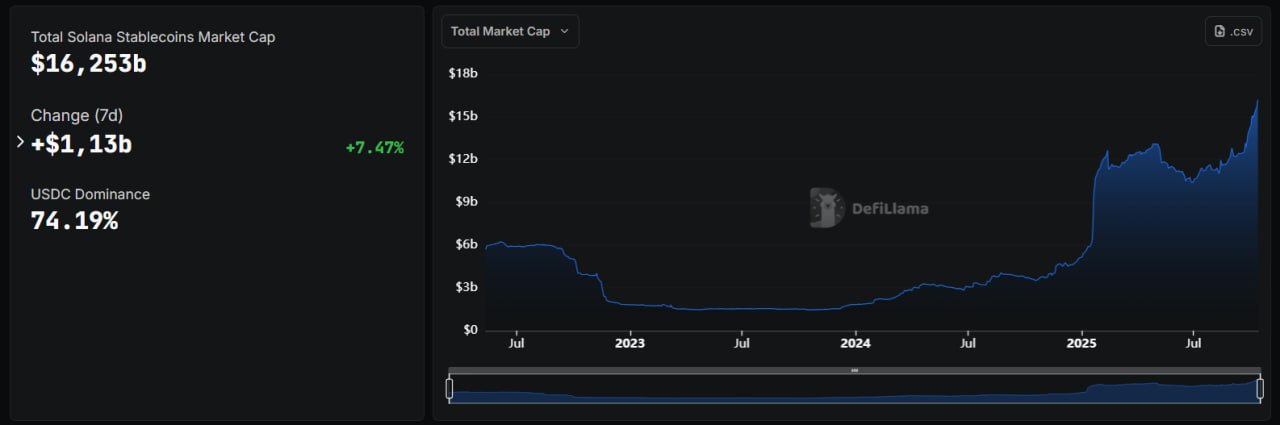Click the right handle of the range slider

1260,388
